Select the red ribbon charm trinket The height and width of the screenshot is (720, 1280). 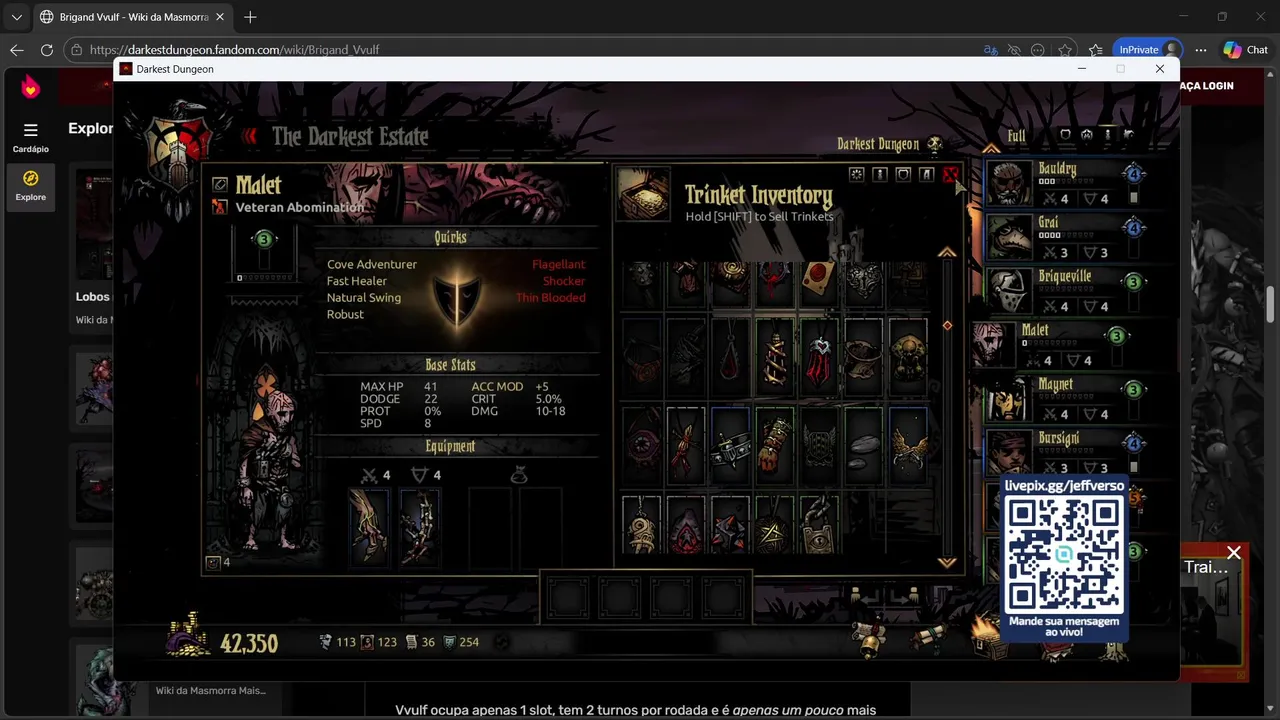pos(687,446)
